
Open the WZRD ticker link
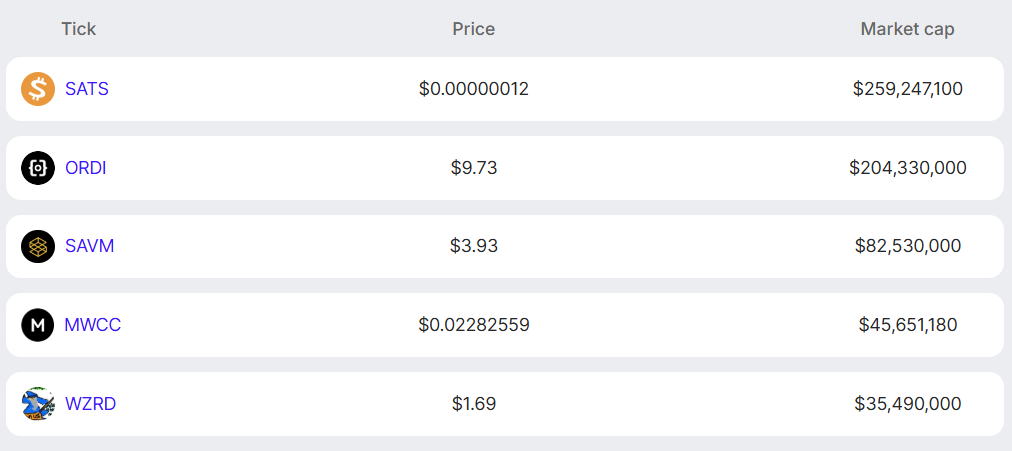[91, 404]
